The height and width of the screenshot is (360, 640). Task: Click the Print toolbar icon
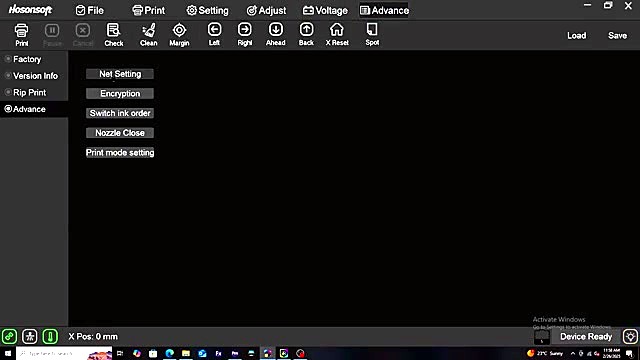(x=22, y=35)
